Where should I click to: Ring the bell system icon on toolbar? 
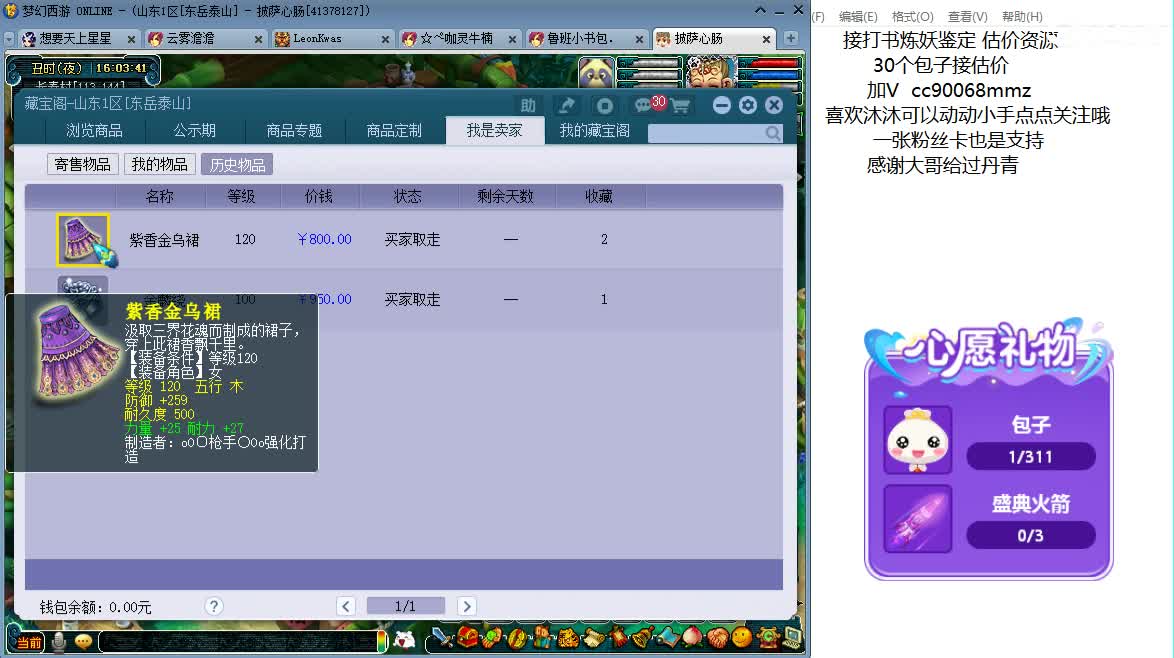[641, 638]
